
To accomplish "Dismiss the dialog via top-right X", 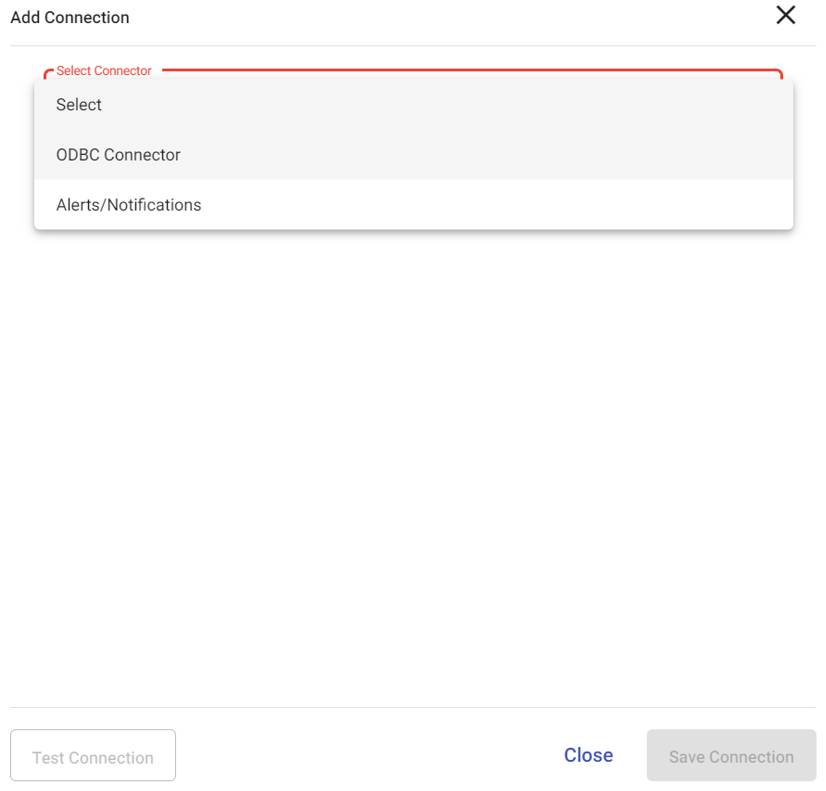I will click(x=785, y=15).
